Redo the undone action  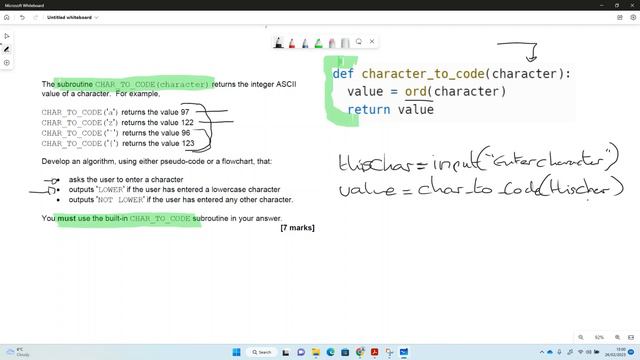pyautogui.click(x=36, y=18)
